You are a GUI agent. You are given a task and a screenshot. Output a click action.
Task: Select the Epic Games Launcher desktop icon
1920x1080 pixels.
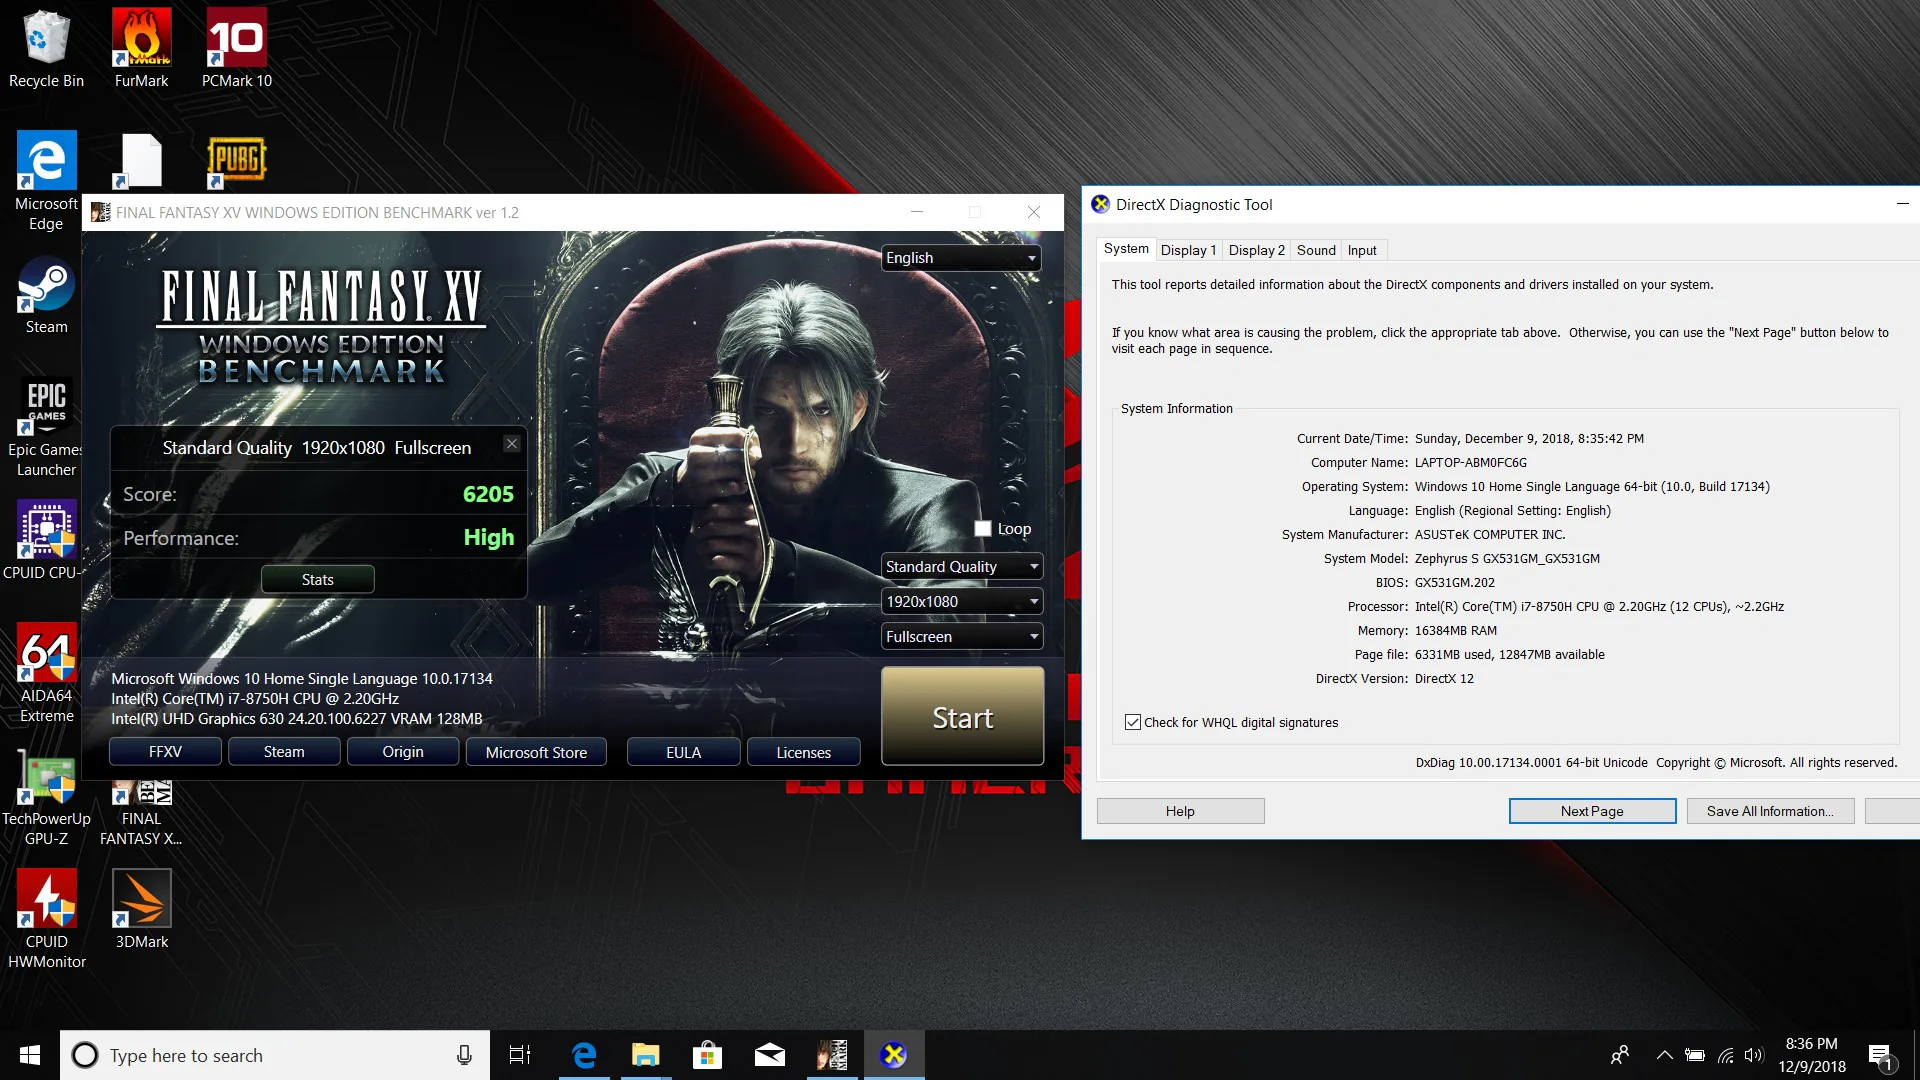[46, 427]
